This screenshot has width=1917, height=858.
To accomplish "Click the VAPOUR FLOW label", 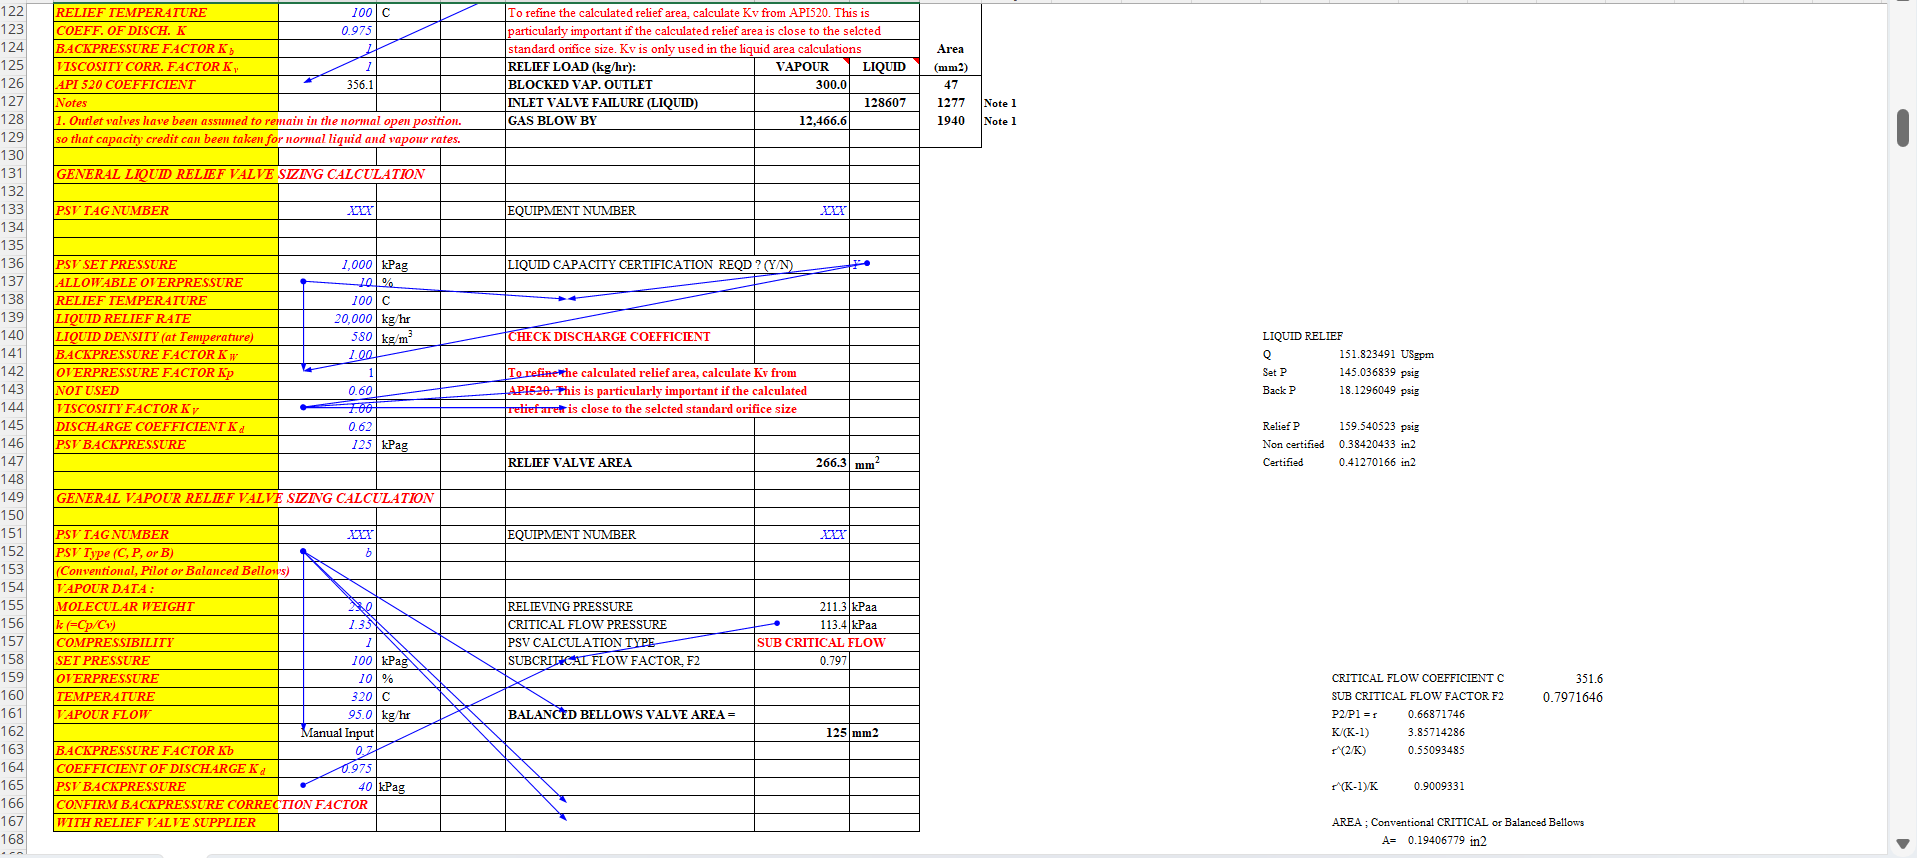I will click(166, 715).
